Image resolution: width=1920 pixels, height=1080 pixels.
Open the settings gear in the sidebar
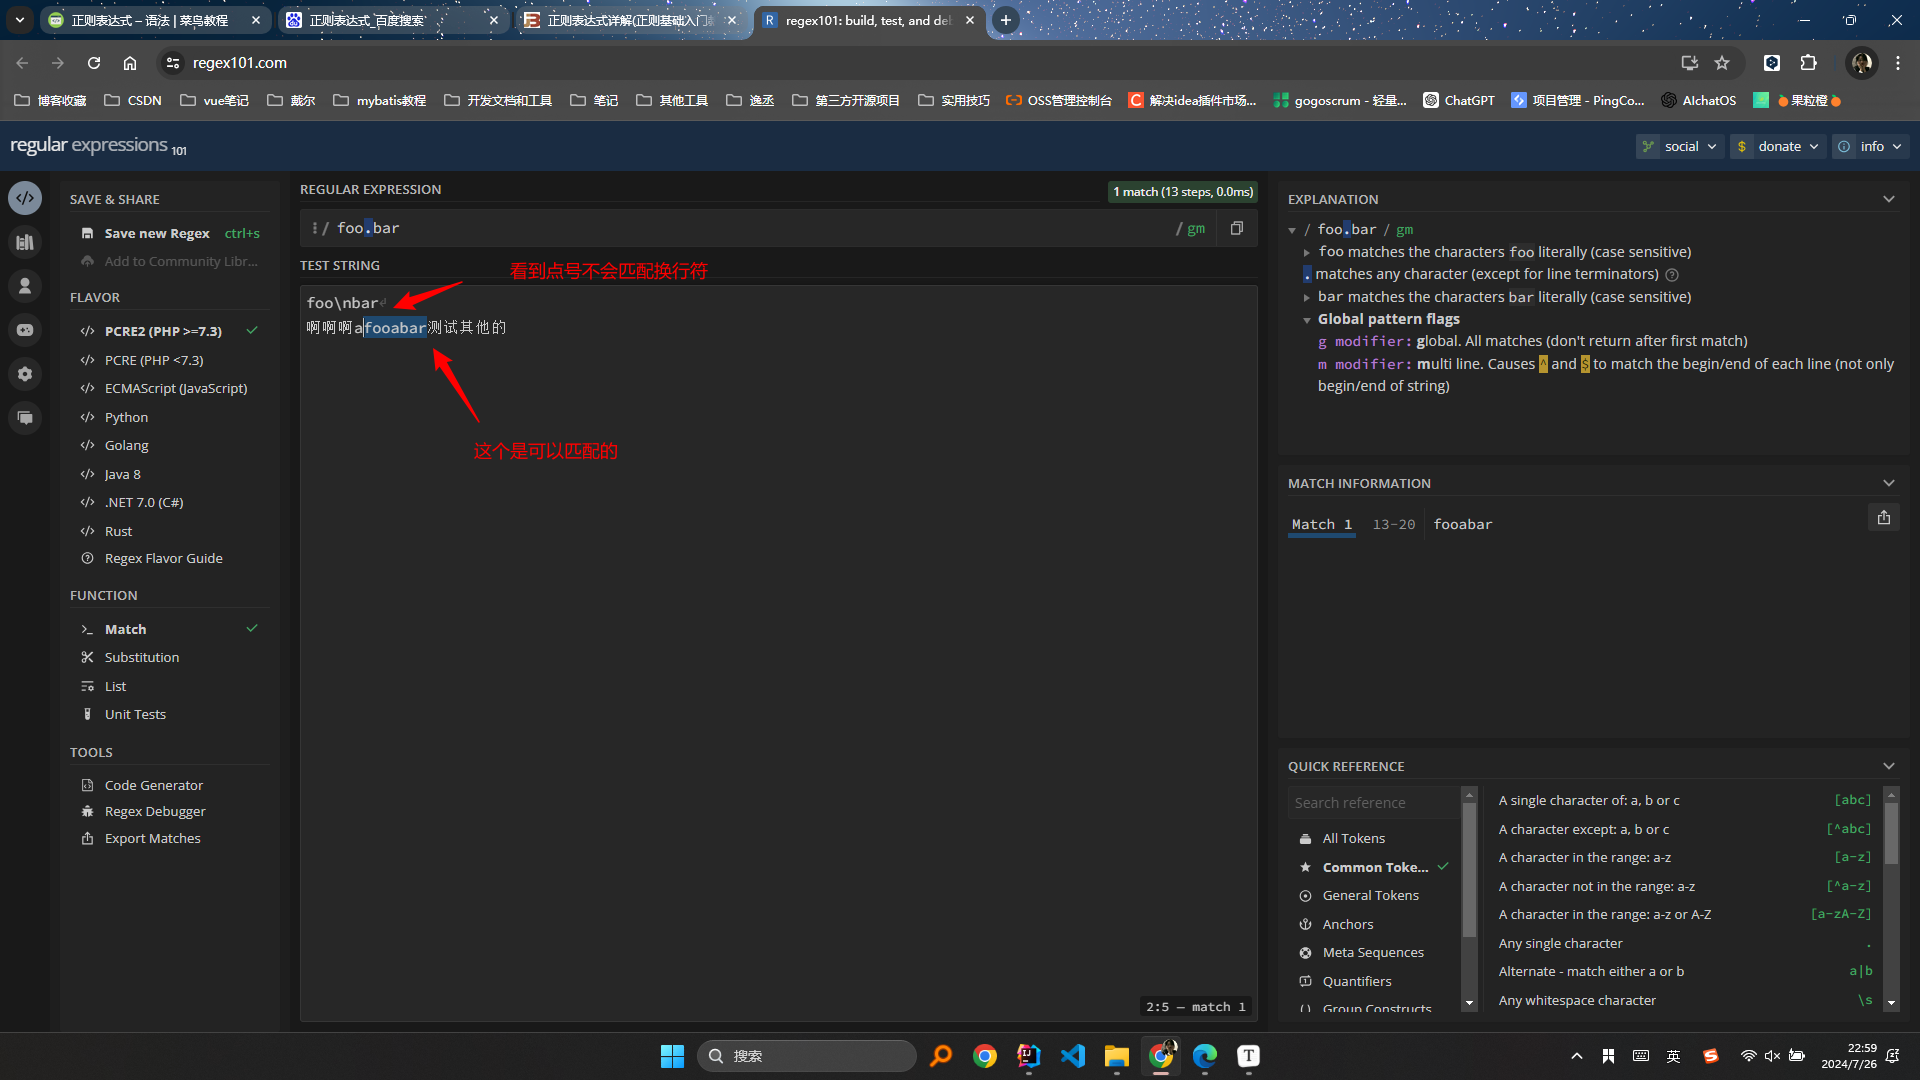click(x=25, y=374)
